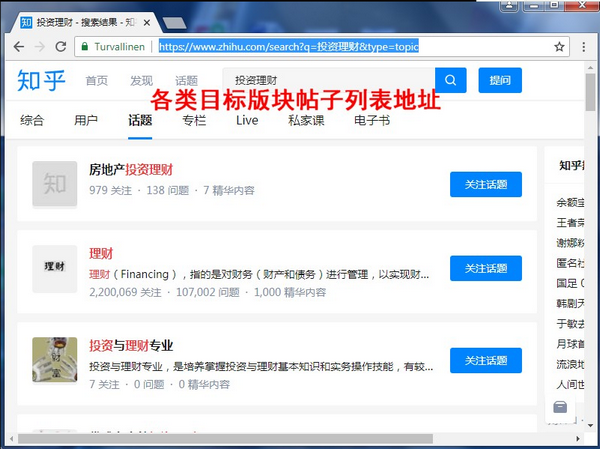Click the vertical scroll up arrow
The image size is (600, 449).
[x=590, y=67]
